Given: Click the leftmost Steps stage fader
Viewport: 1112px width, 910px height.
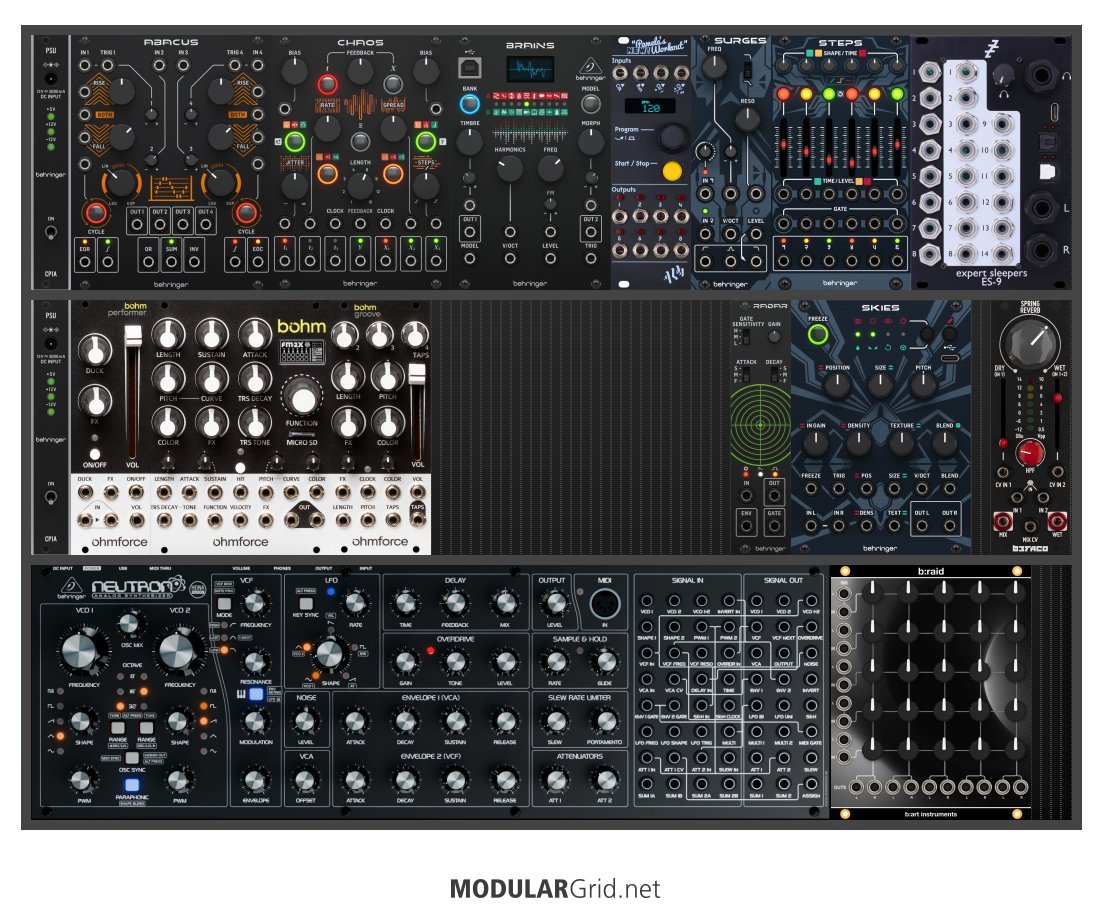Looking at the screenshot, I should tap(784, 148).
